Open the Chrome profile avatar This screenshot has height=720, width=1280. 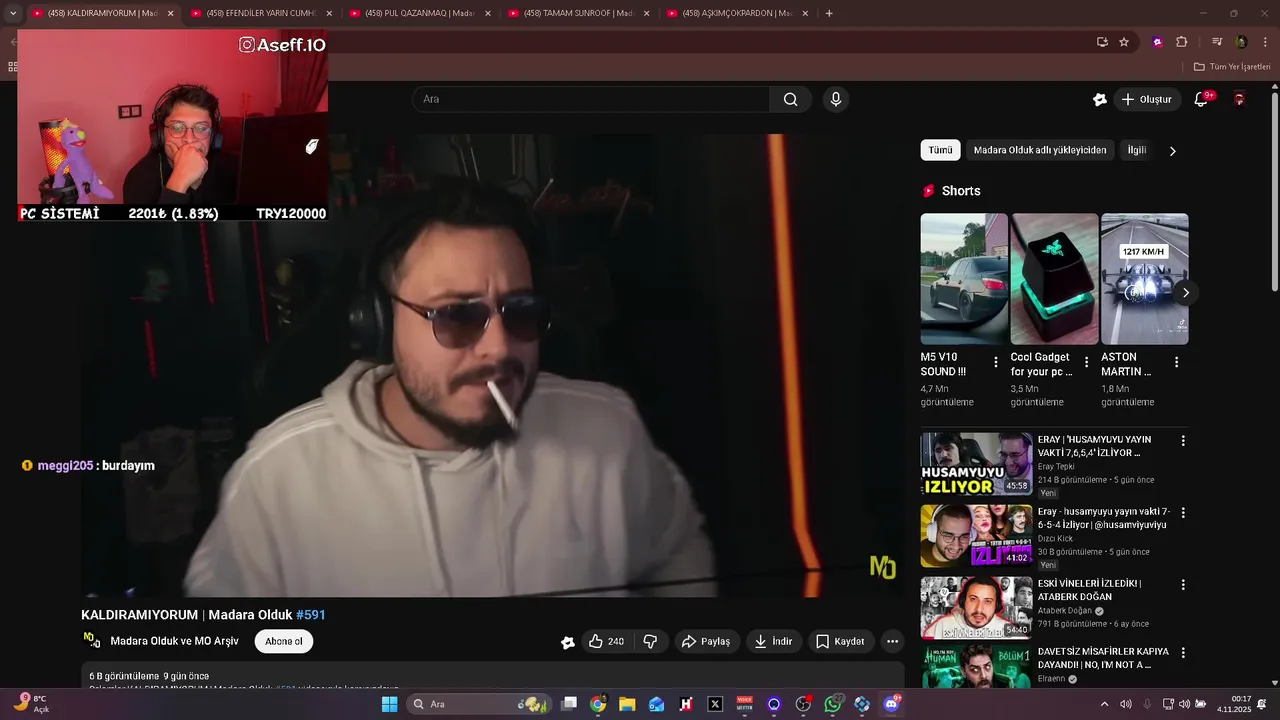tap(1241, 42)
